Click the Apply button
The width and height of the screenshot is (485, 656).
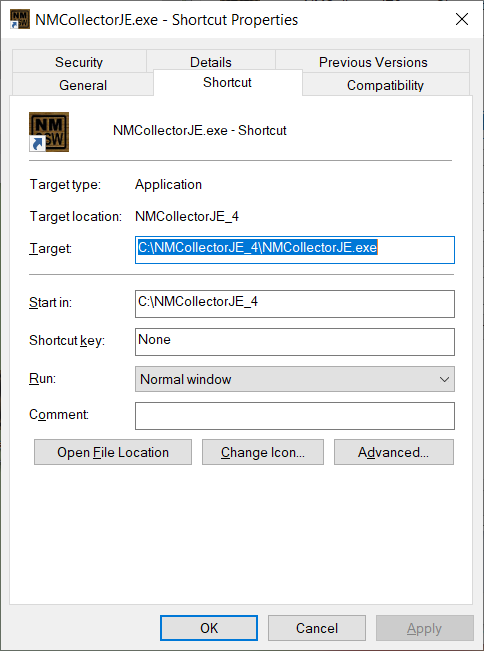point(425,628)
